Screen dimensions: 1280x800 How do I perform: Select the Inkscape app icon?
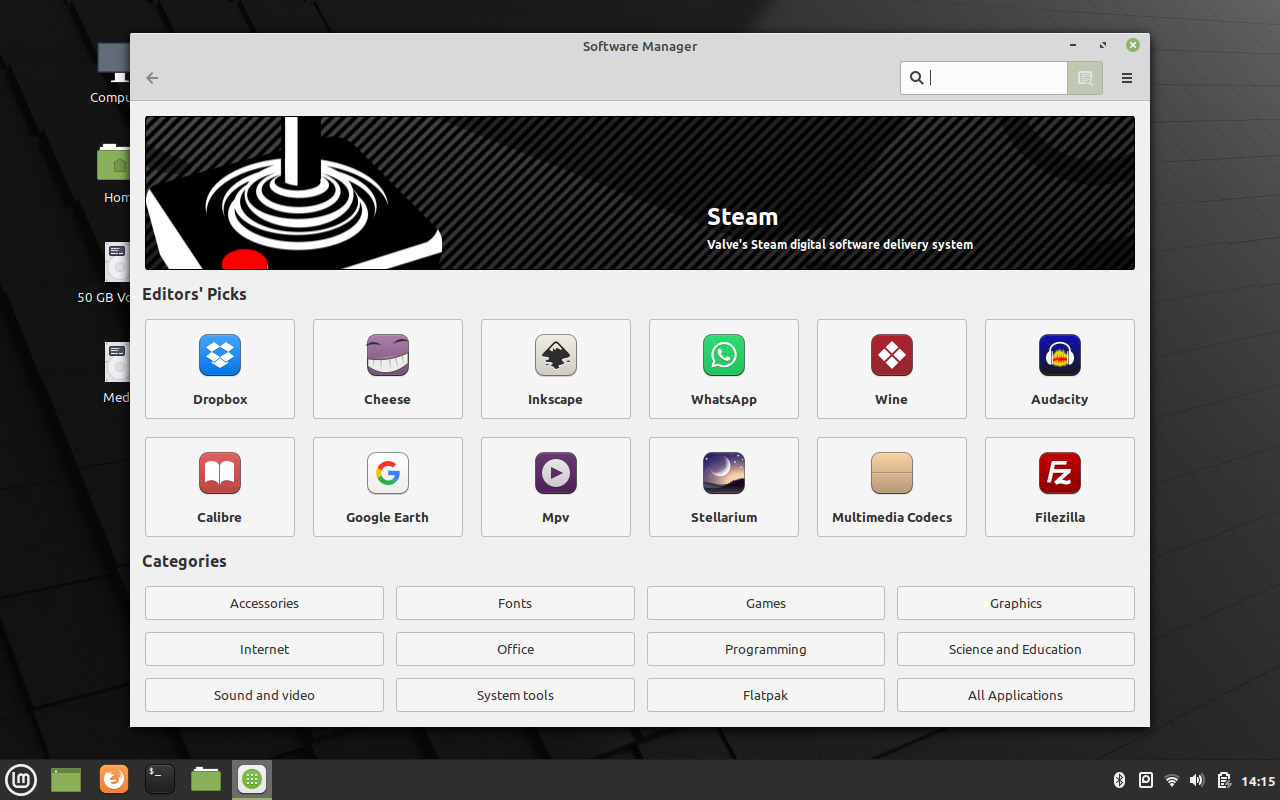555,355
